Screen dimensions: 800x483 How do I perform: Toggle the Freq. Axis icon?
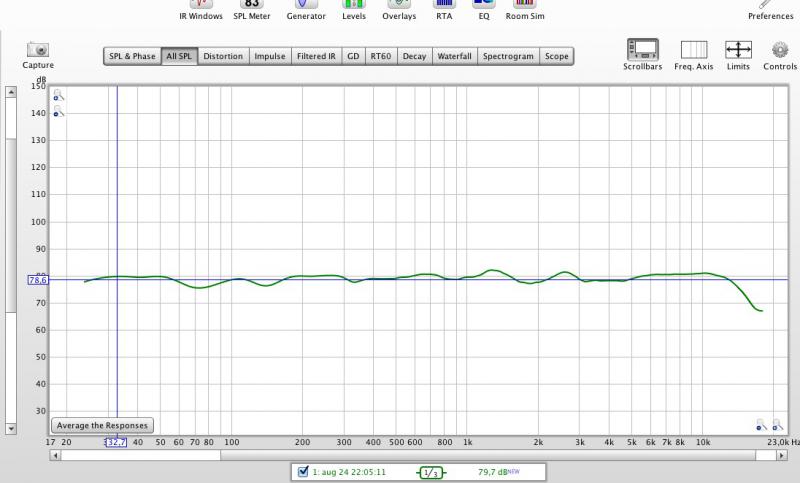(x=694, y=50)
